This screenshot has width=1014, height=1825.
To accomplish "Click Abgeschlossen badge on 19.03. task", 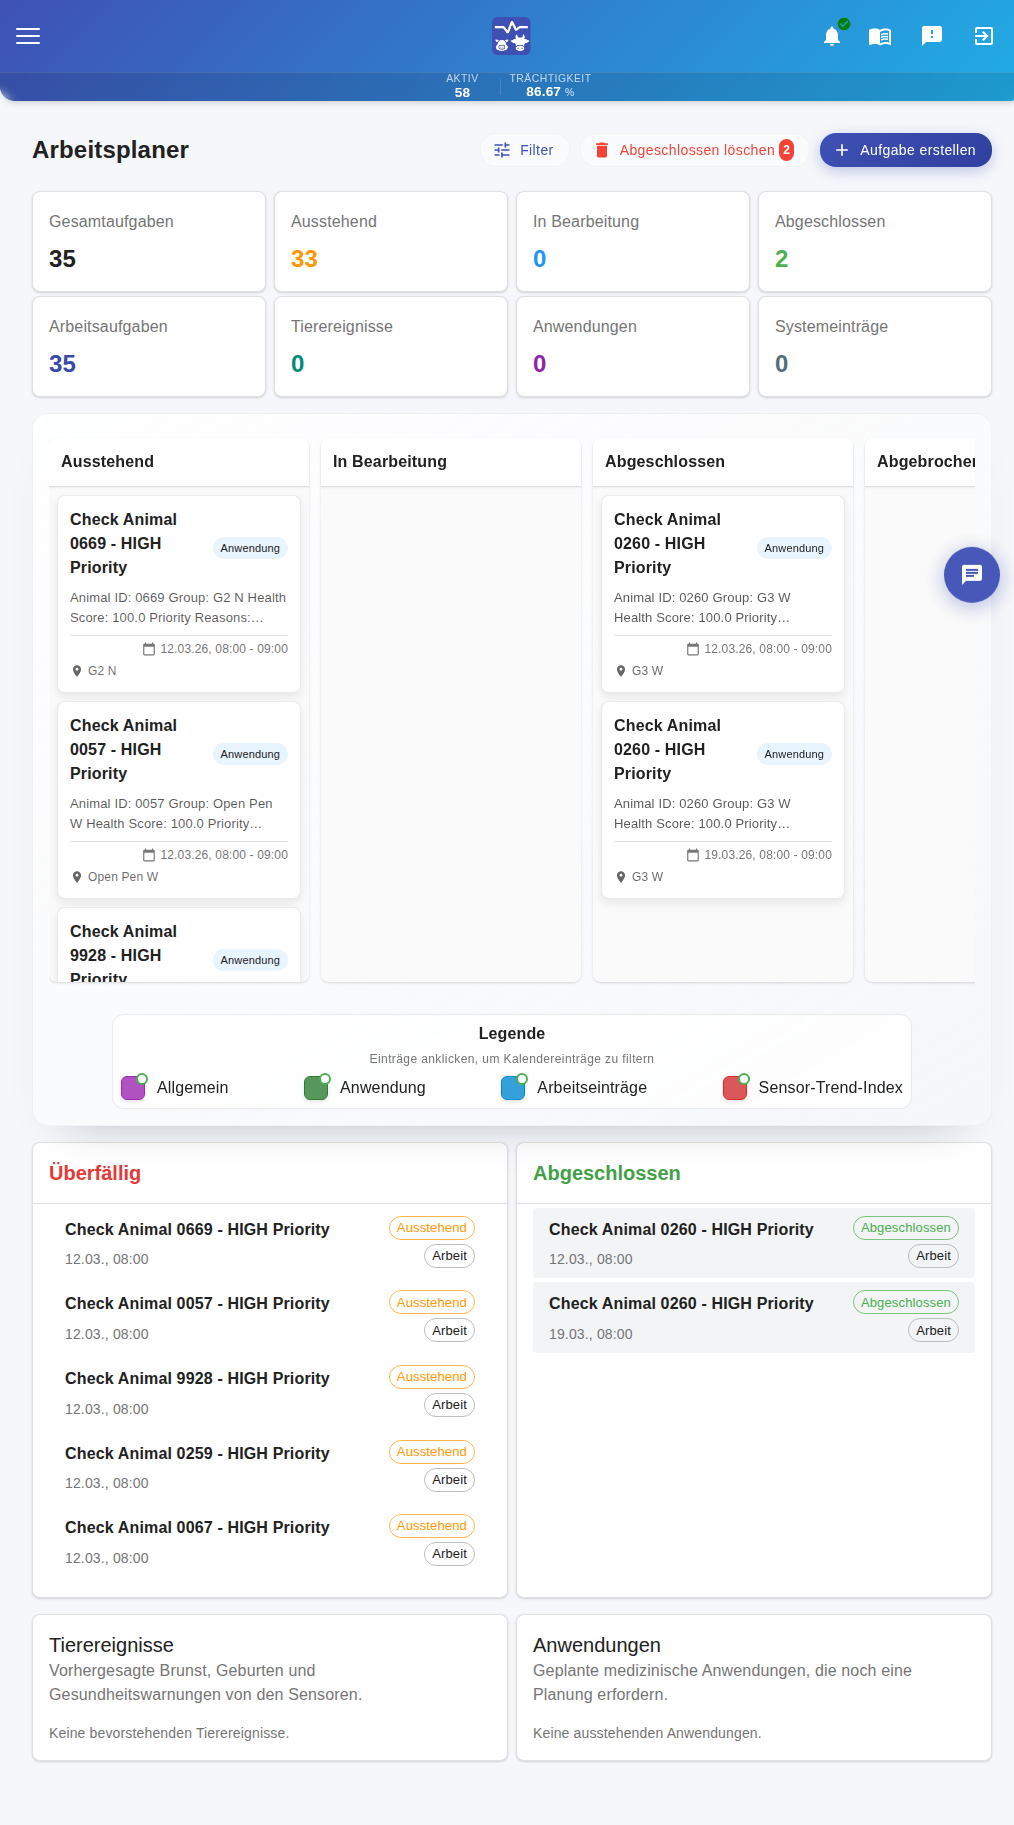I will pyautogui.click(x=906, y=1303).
